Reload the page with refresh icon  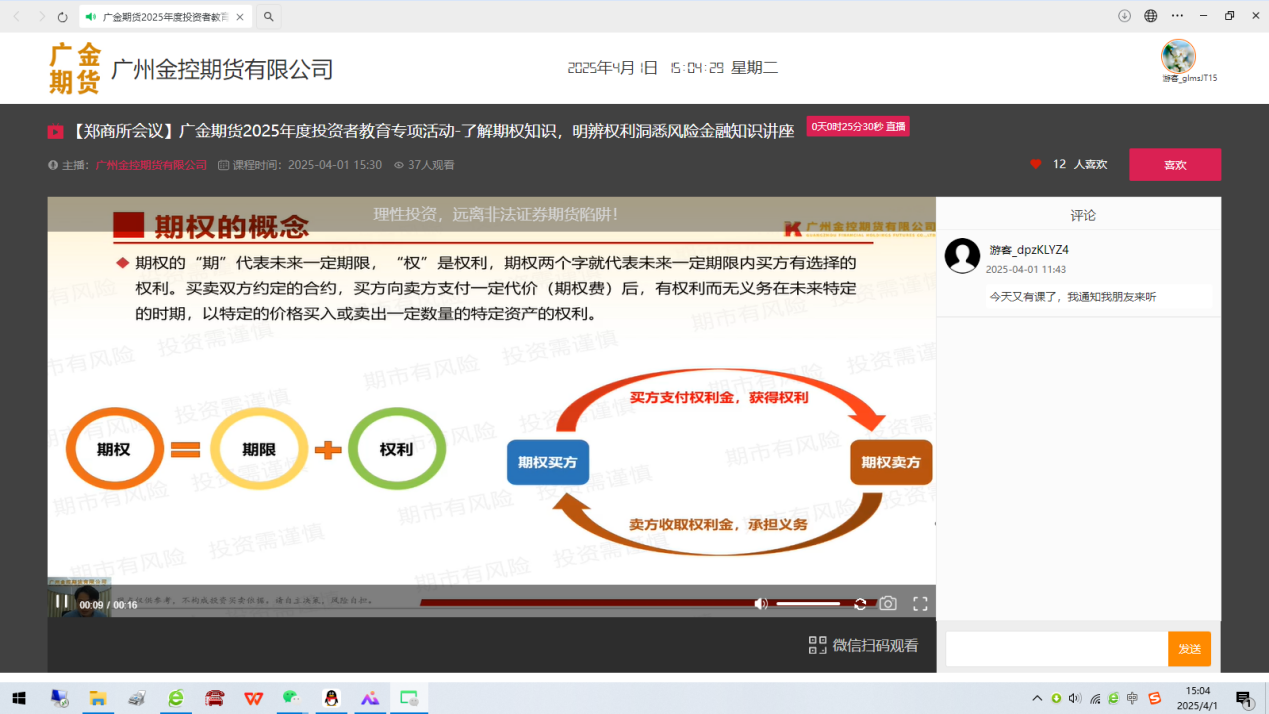point(63,17)
